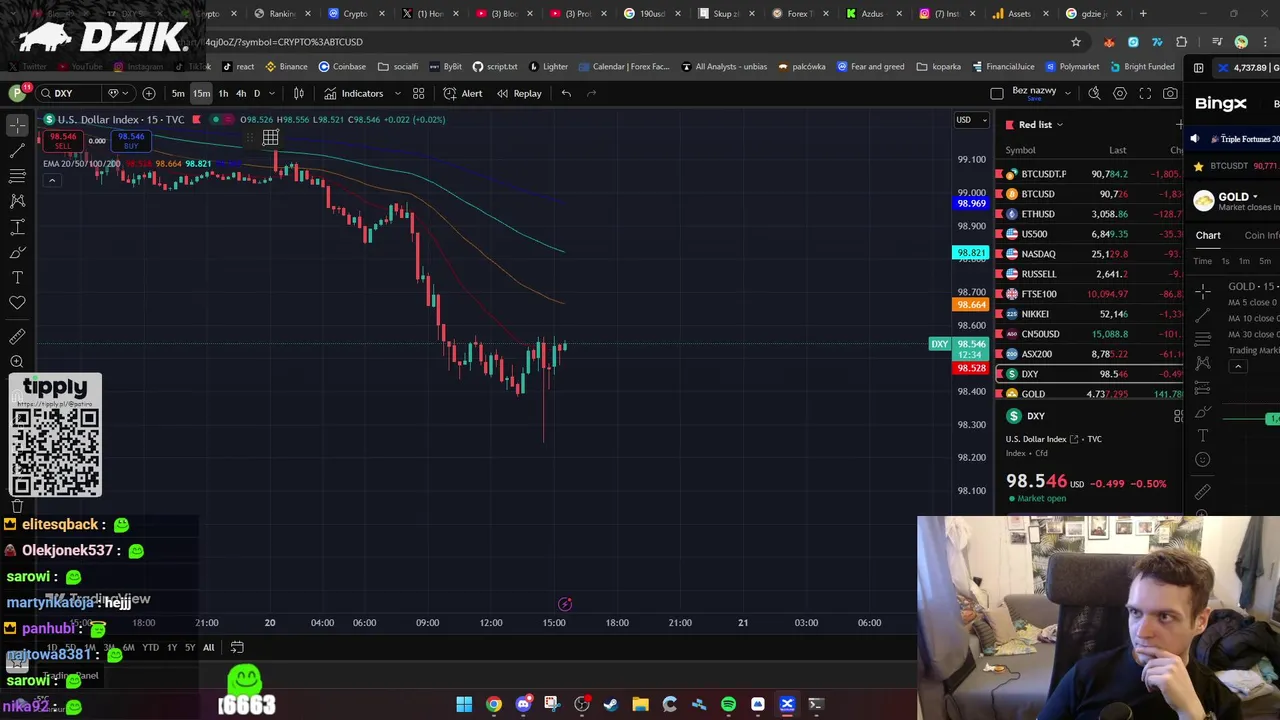The image size is (1280, 720).
Task: Open quick search in chart toolbar
Action: [1094, 93]
